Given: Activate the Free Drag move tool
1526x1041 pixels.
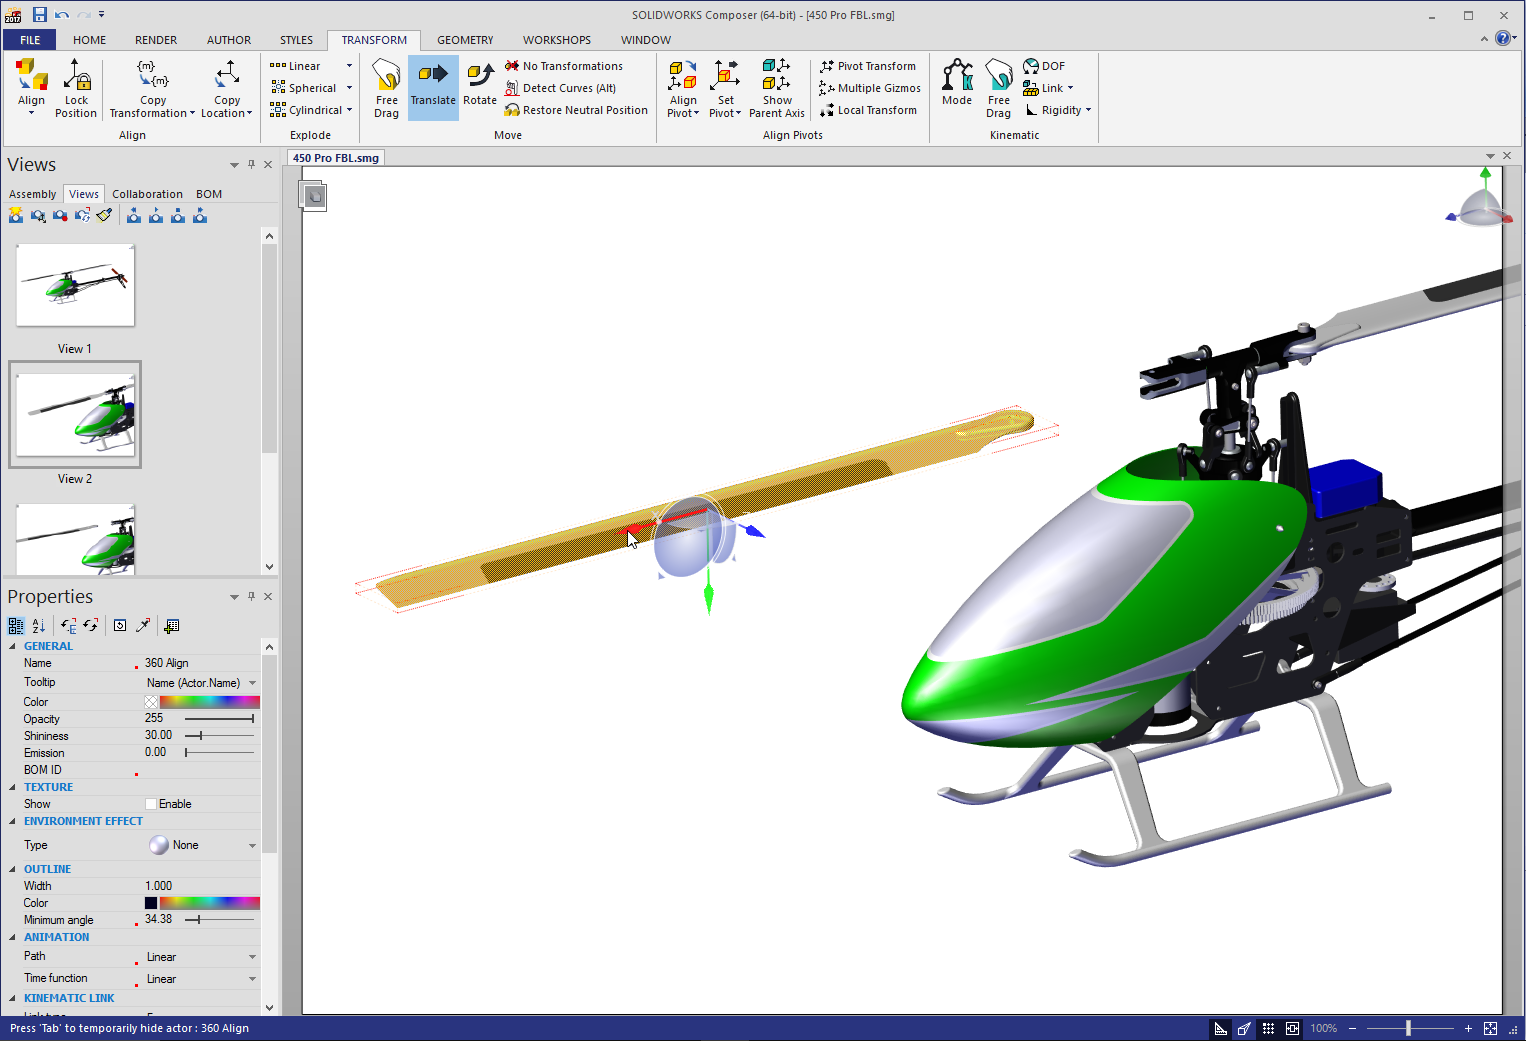Looking at the screenshot, I should [386, 87].
